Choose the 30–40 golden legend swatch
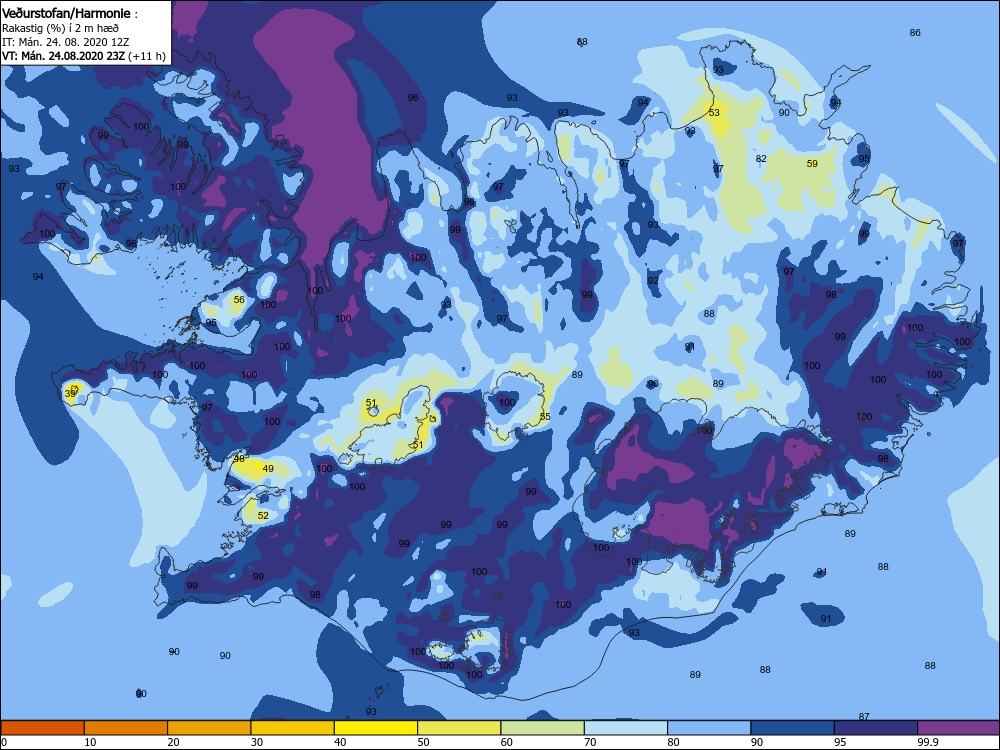The width and height of the screenshot is (1000, 750). (x=293, y=728)
